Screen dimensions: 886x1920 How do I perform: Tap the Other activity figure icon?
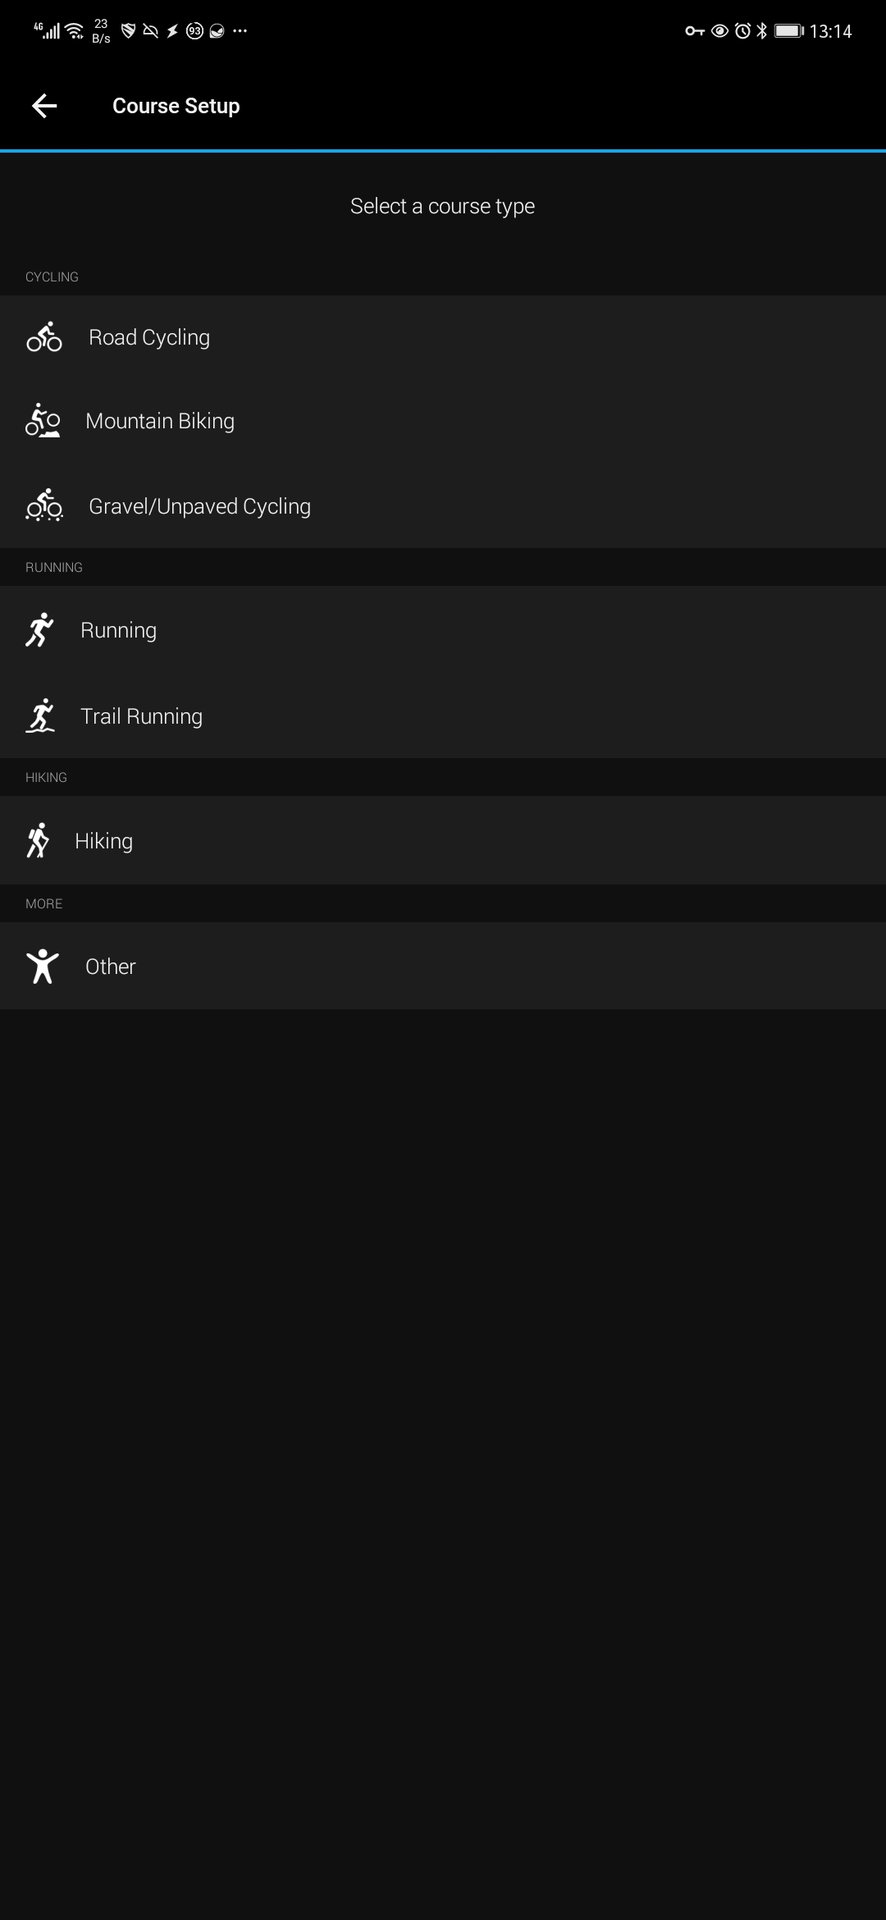point(42,966)
